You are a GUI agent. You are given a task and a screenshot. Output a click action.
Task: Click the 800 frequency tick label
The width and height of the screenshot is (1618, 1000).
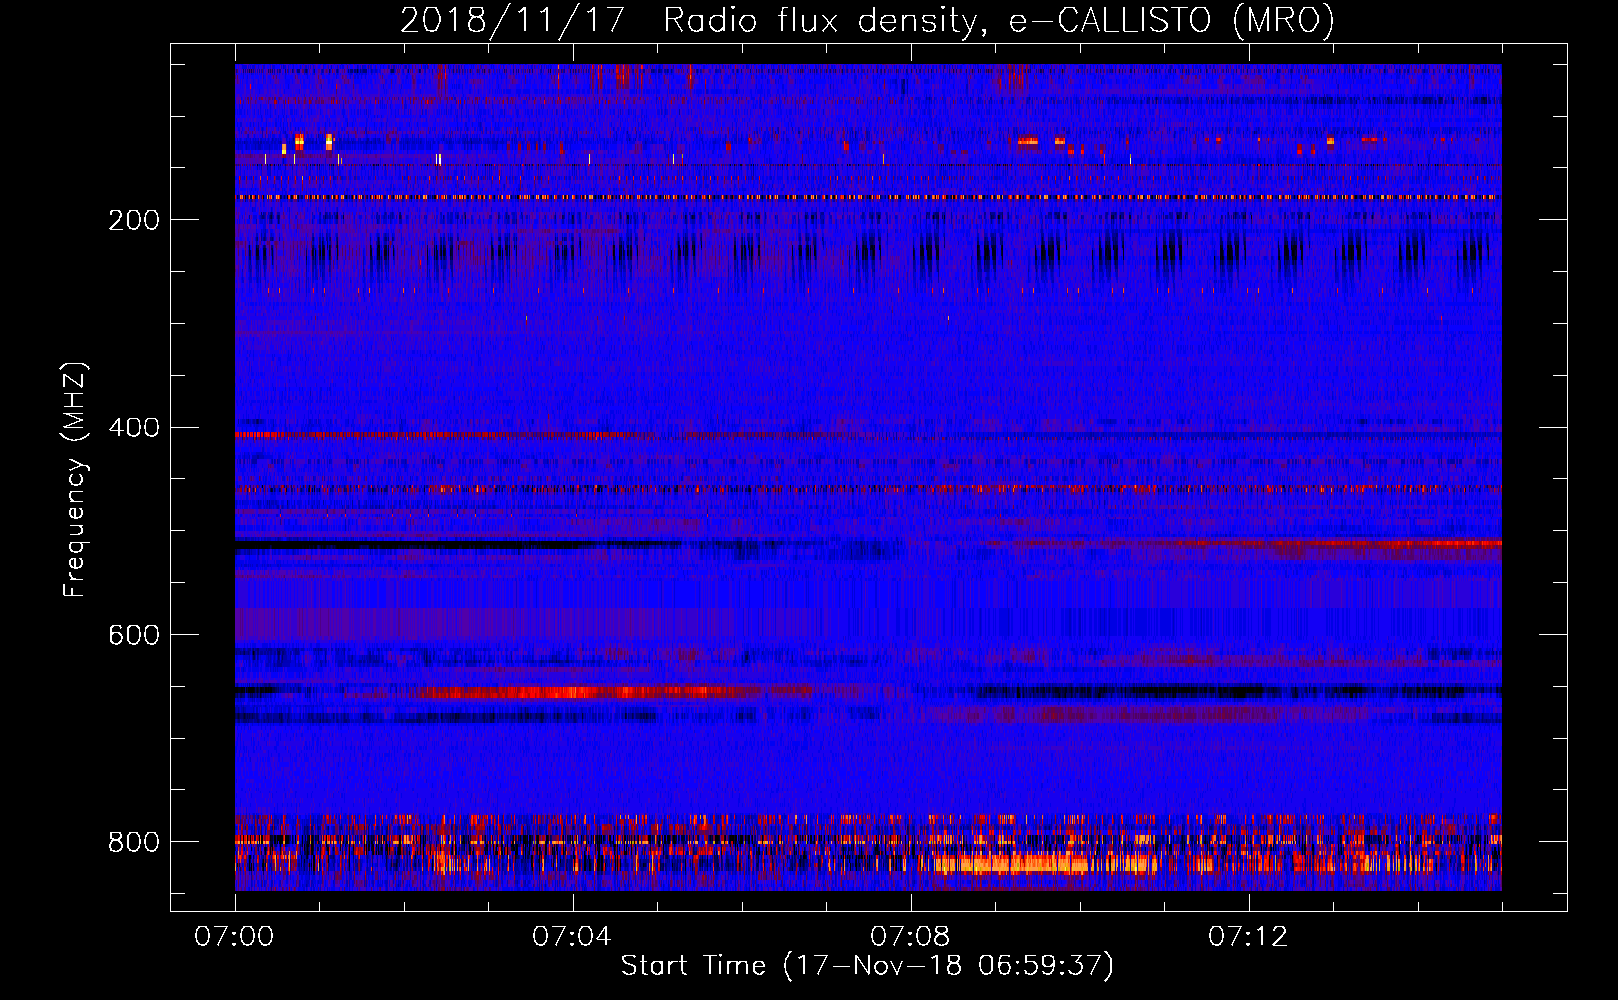134,842
